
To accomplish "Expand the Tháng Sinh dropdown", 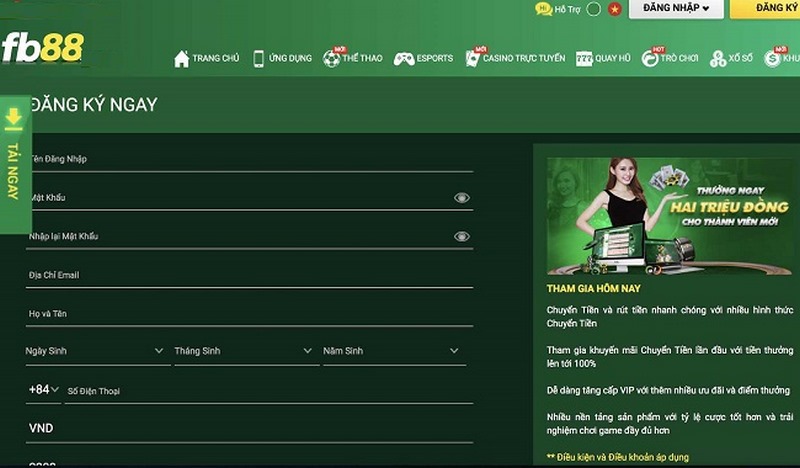I will click(308, 351).
